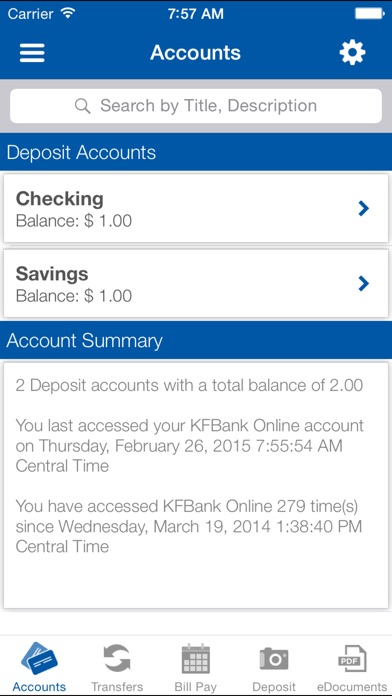The height and width of the screenshot is (696, 392).
Task: Expand the Savings account chevron
Action: [x=364, y=283]
